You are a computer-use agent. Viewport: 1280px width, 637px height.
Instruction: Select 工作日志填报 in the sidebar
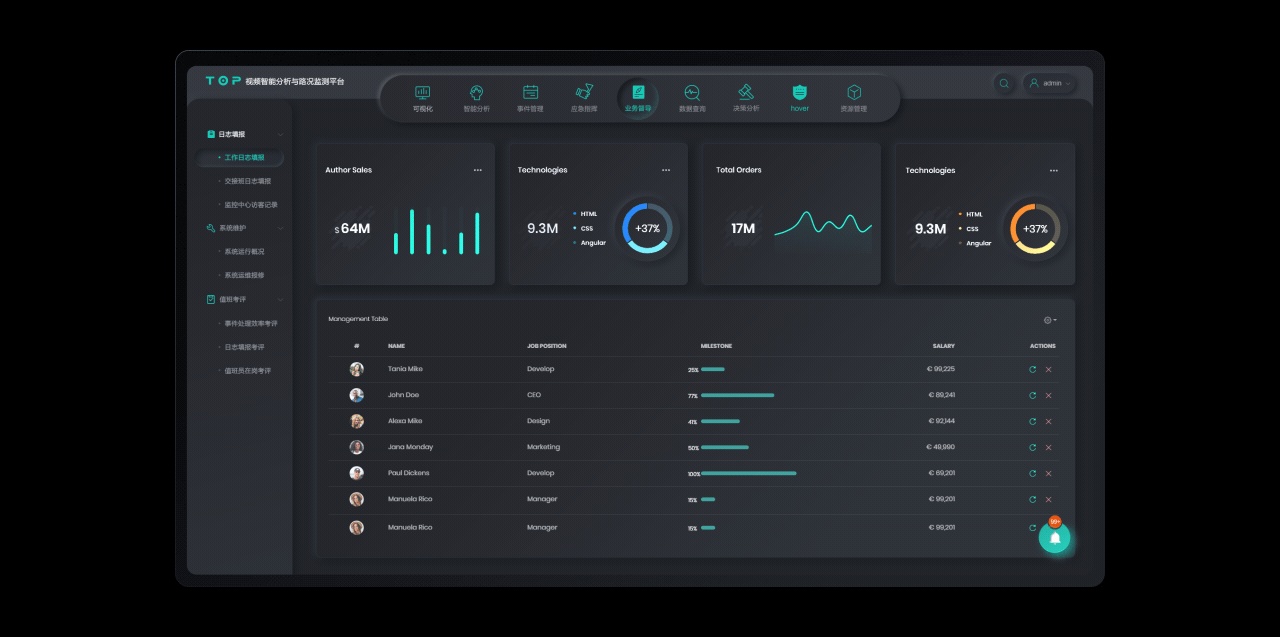coord(241,158)
